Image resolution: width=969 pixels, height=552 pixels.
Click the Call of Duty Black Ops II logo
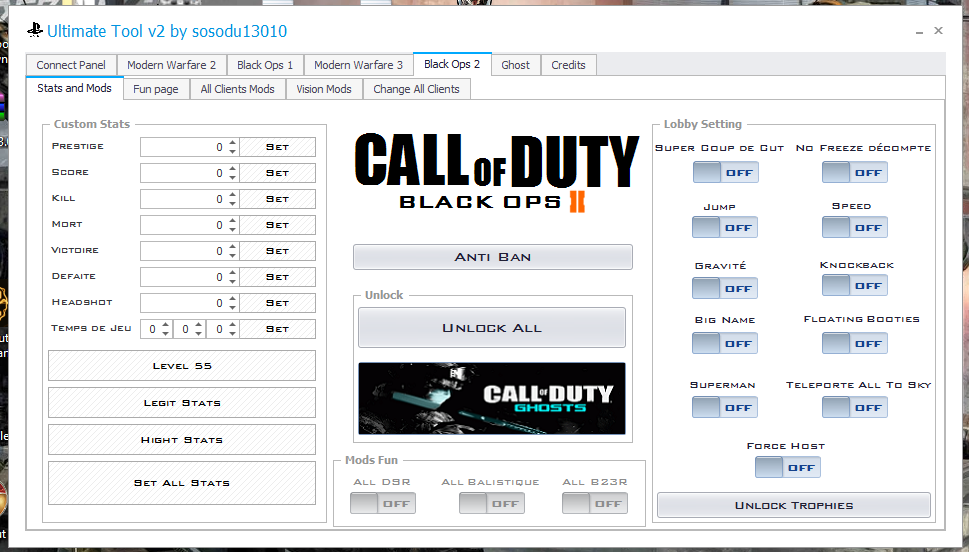coord(496,172)
